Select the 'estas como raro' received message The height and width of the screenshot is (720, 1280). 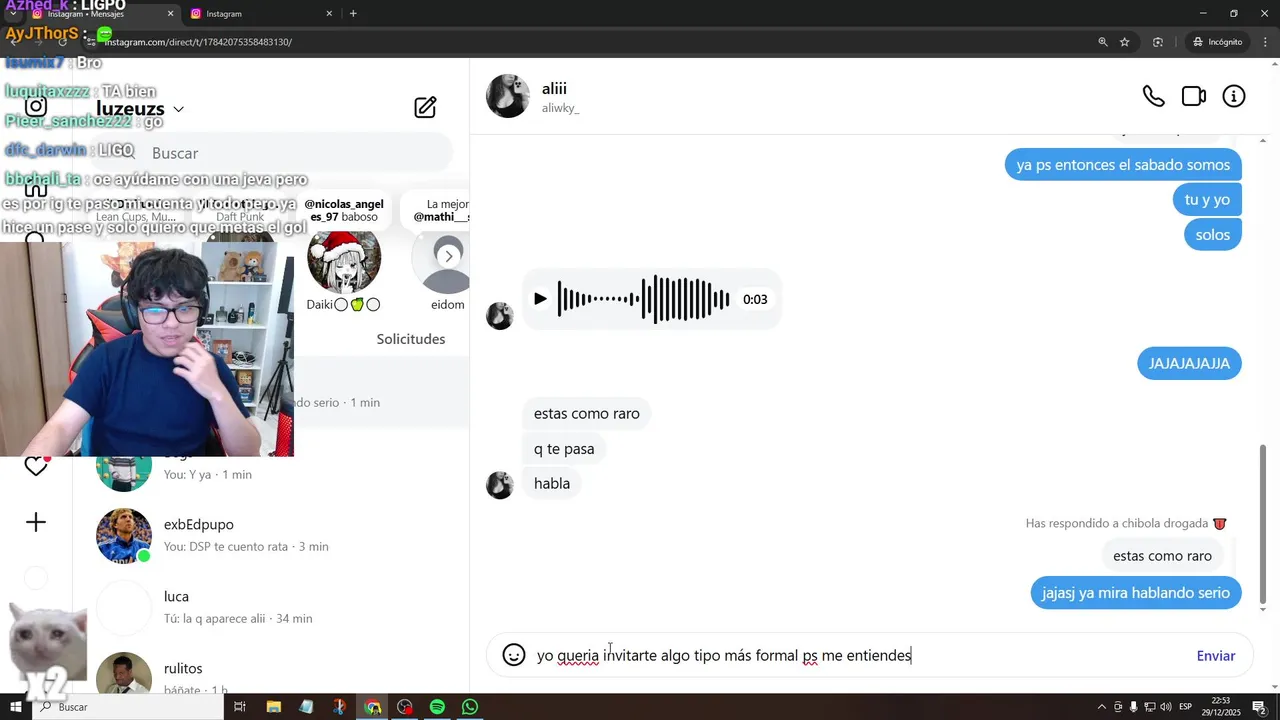coord(586,413)
